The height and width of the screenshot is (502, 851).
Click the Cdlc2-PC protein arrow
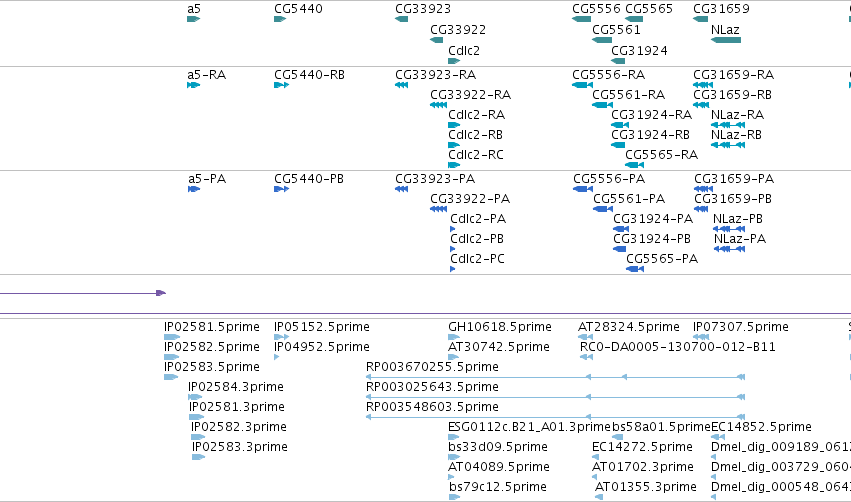[x=453, y=269]
